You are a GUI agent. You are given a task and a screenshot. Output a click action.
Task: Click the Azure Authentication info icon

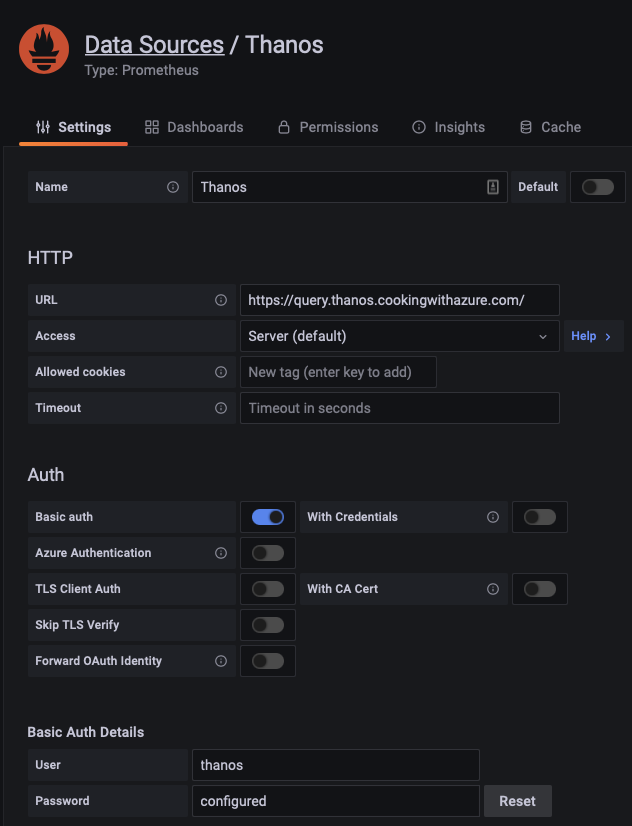point(221,553)
